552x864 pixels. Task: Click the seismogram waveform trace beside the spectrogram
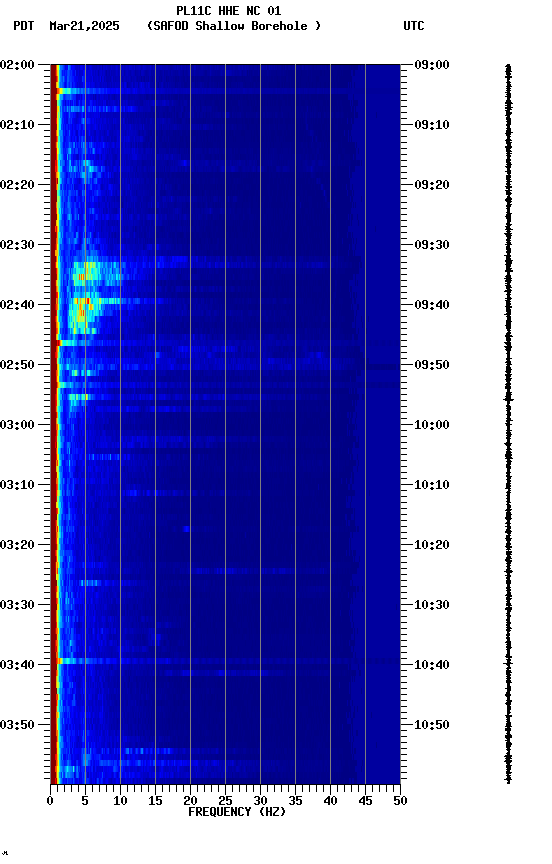[x=508, y=424]
